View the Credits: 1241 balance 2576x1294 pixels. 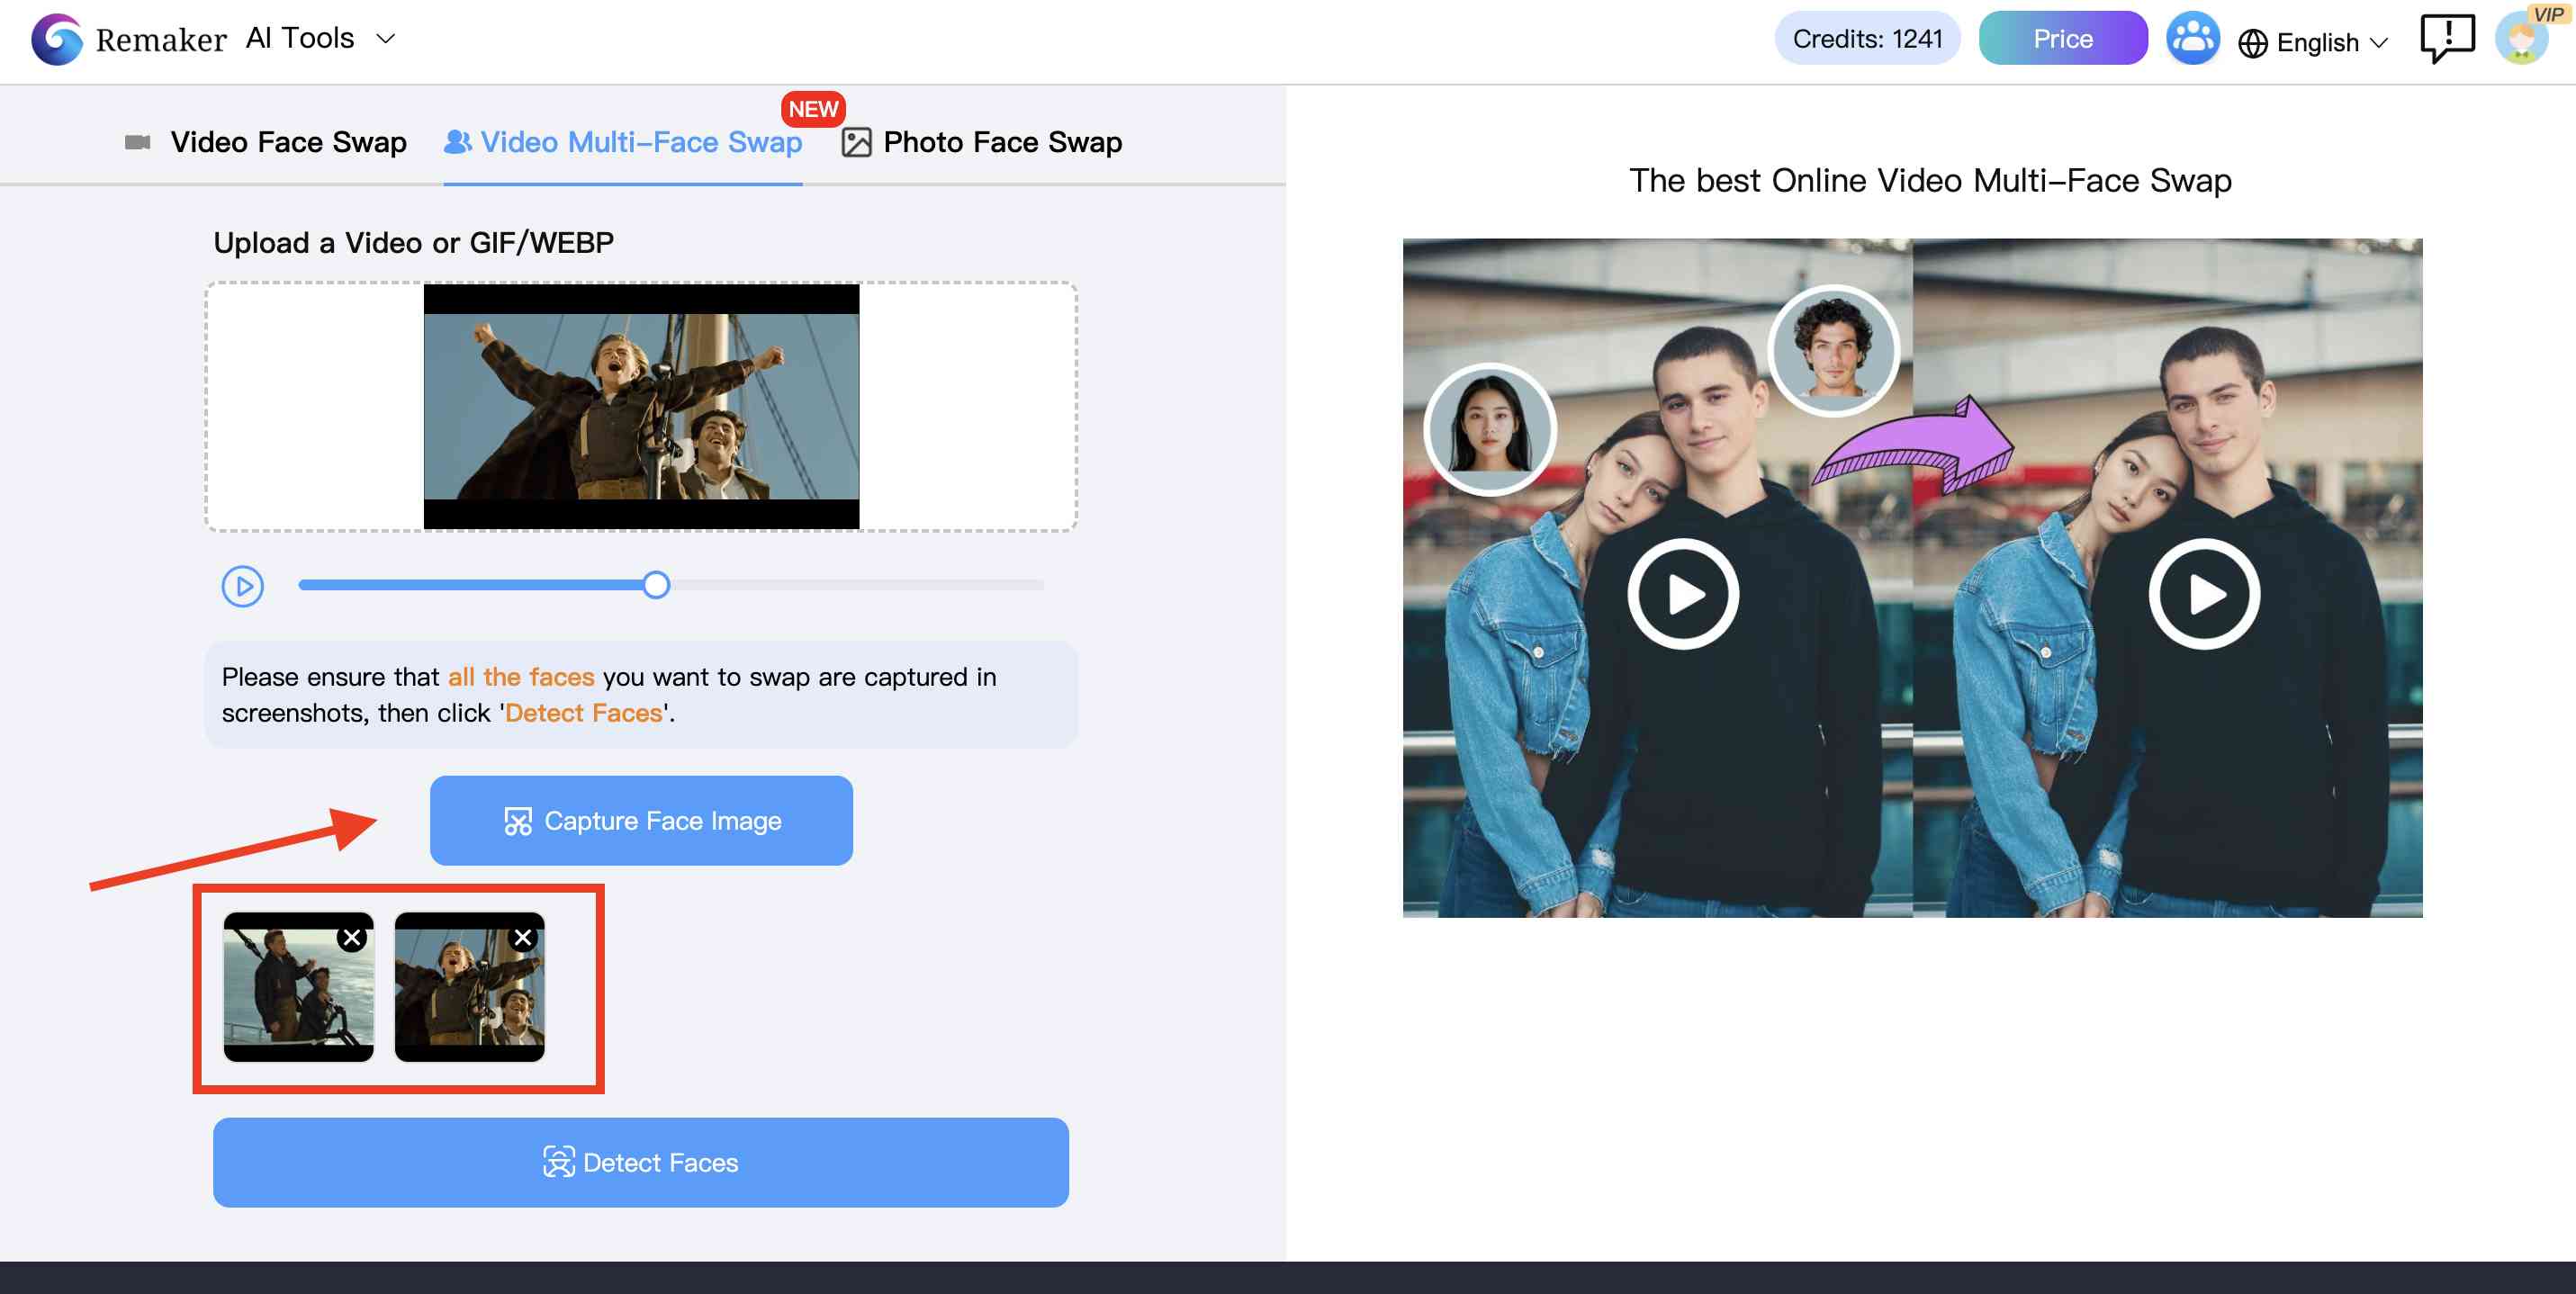pos(1867,39)
